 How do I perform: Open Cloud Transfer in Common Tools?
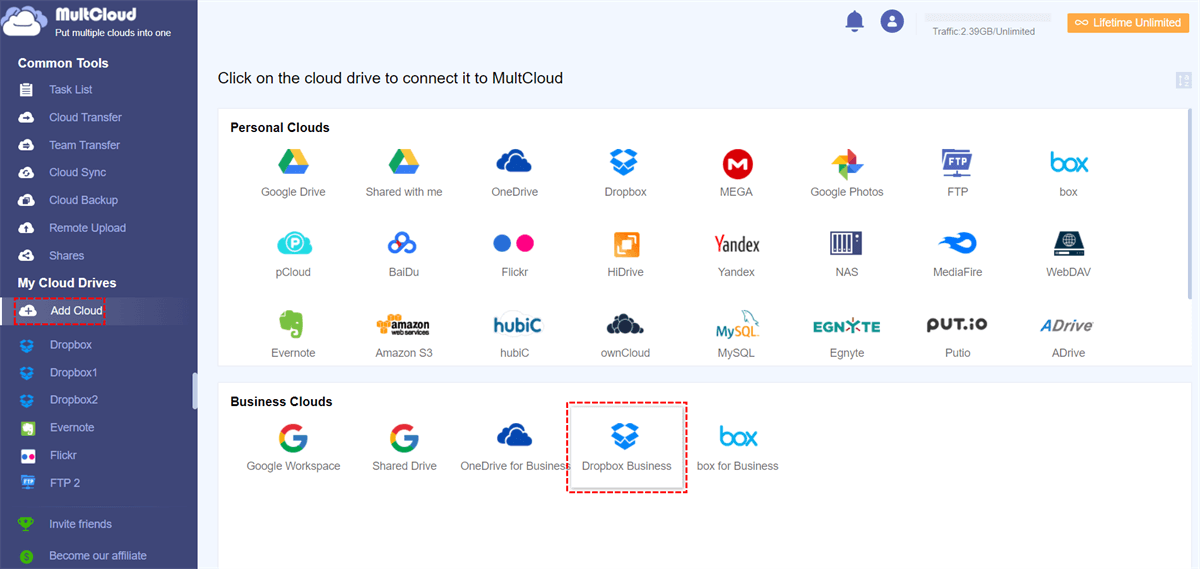85,117
